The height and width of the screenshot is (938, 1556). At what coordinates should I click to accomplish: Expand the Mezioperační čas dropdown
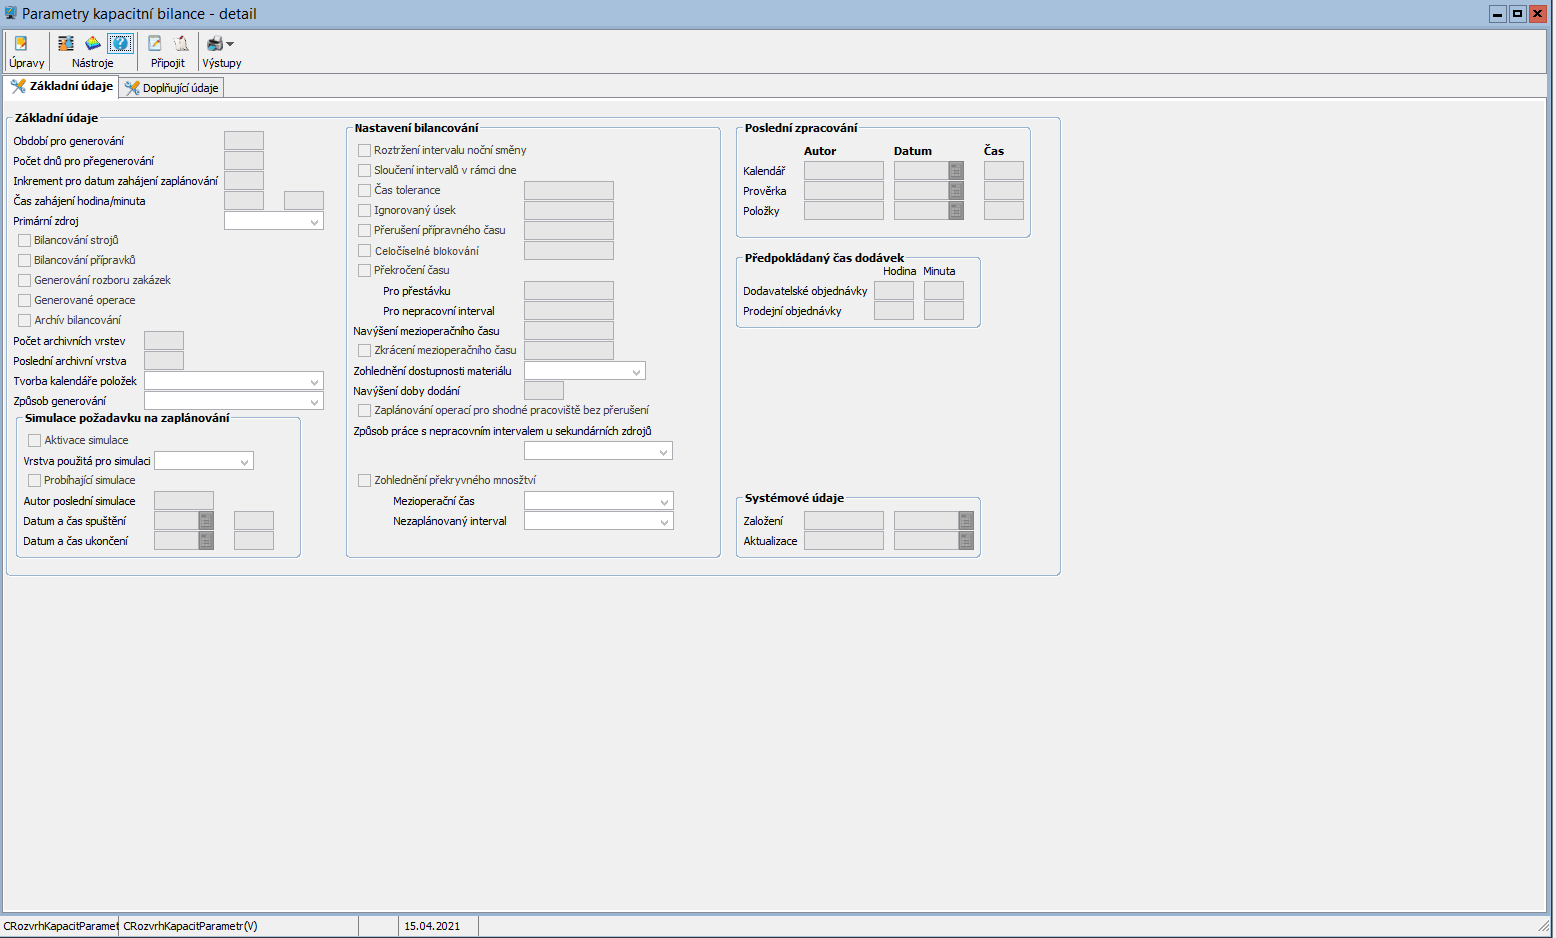click(x=664, y=502)
